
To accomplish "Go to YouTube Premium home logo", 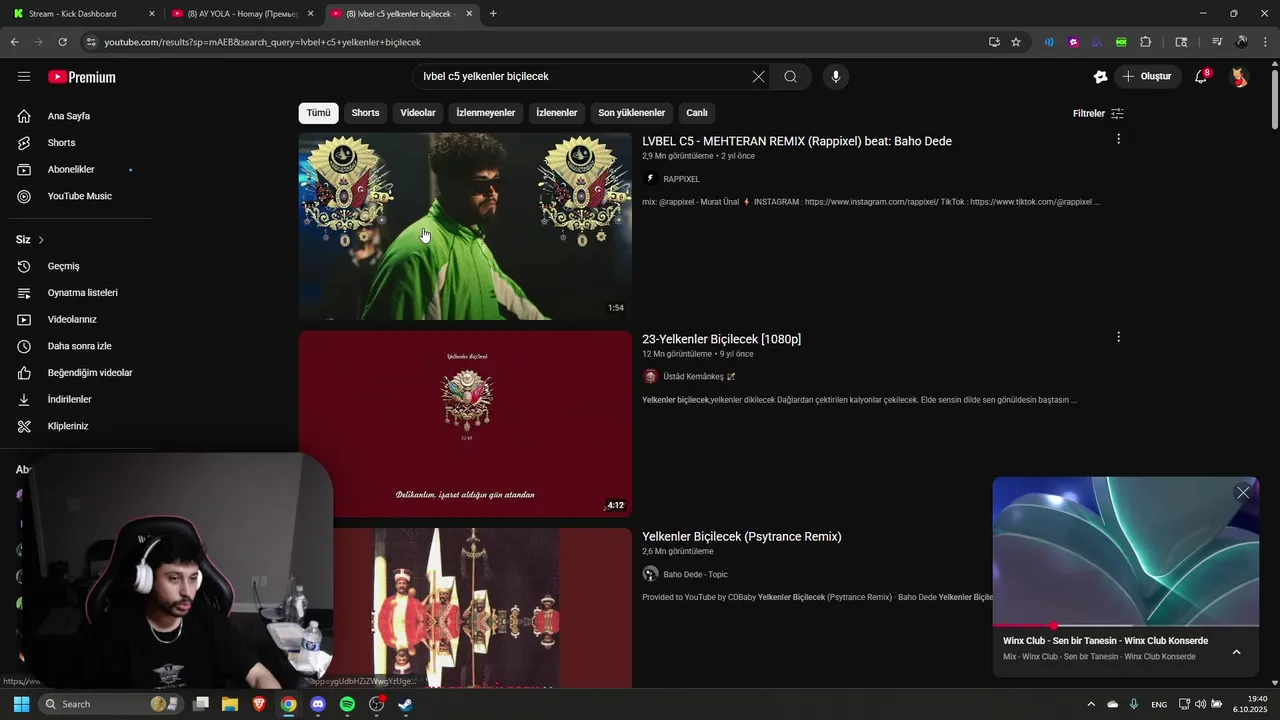I will 82,77.
